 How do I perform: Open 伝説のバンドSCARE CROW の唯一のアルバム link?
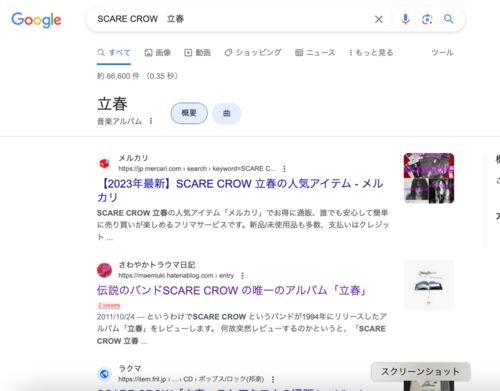pos(232,290)
